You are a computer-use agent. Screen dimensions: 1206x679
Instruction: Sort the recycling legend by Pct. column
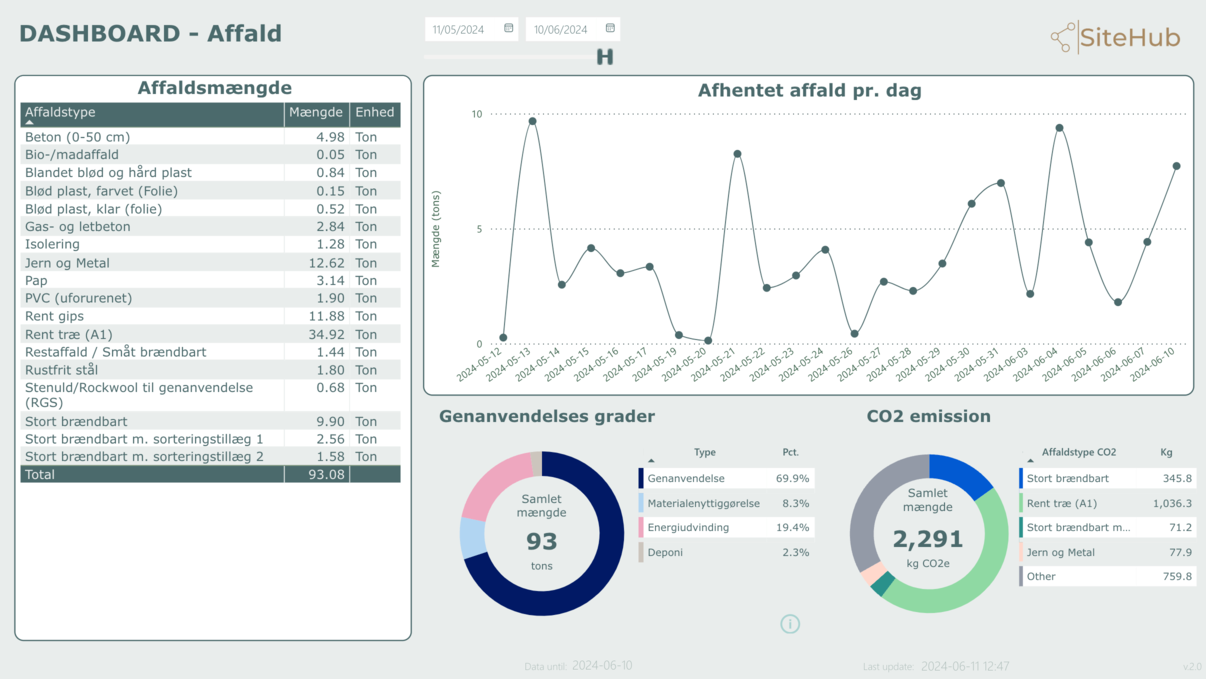click(790, 453)
